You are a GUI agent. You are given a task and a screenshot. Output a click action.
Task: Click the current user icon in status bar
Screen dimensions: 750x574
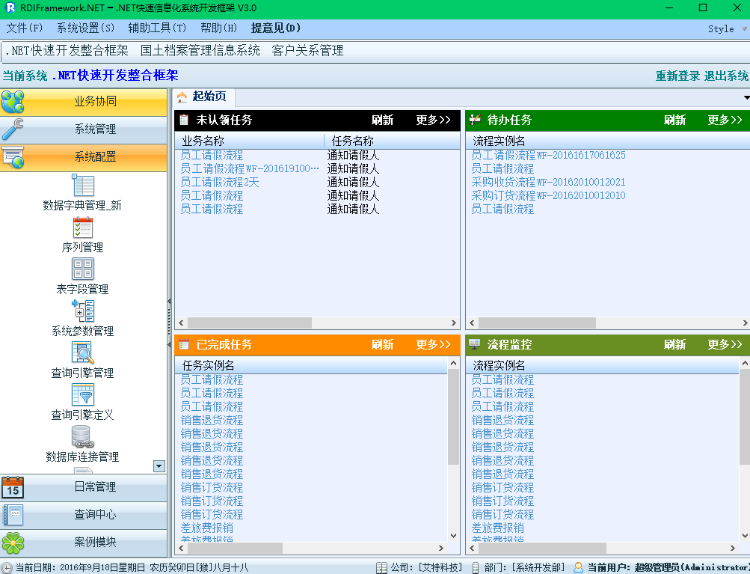(x=578, y=568)
